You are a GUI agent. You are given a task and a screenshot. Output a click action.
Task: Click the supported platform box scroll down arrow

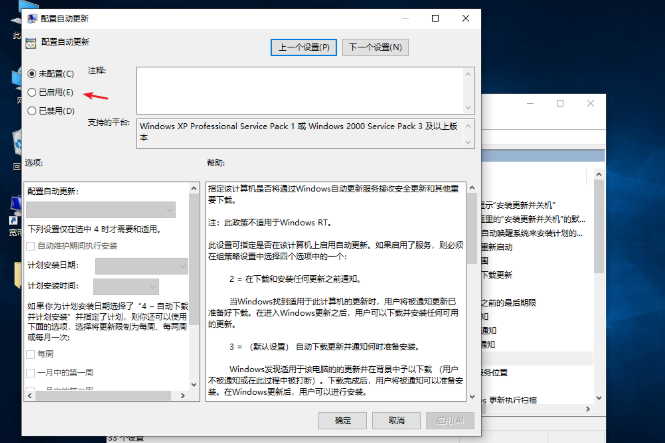(468, 142)
